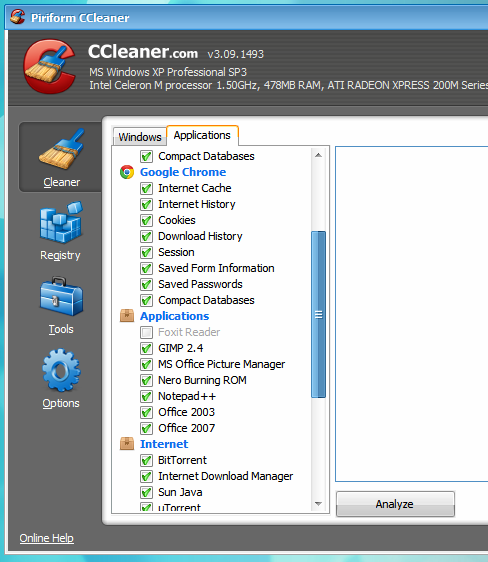Uncheck Chrome Session checkbox
Screen dimensions: 488x562
click(146, 252)
